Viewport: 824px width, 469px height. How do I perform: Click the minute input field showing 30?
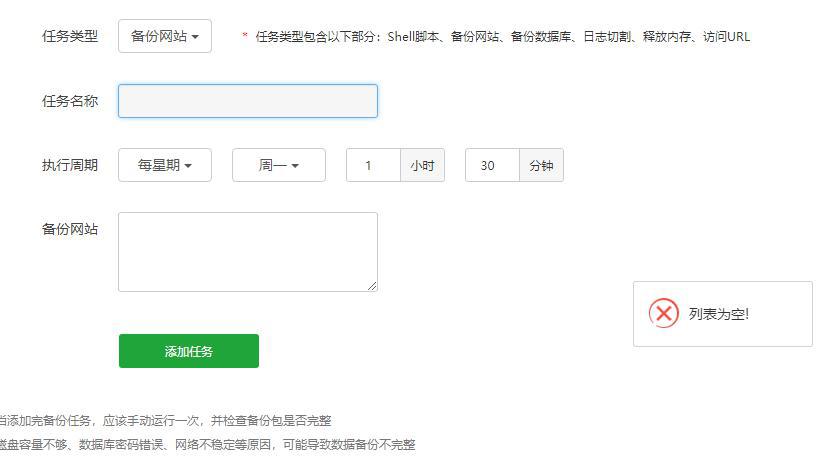[492, 165]
